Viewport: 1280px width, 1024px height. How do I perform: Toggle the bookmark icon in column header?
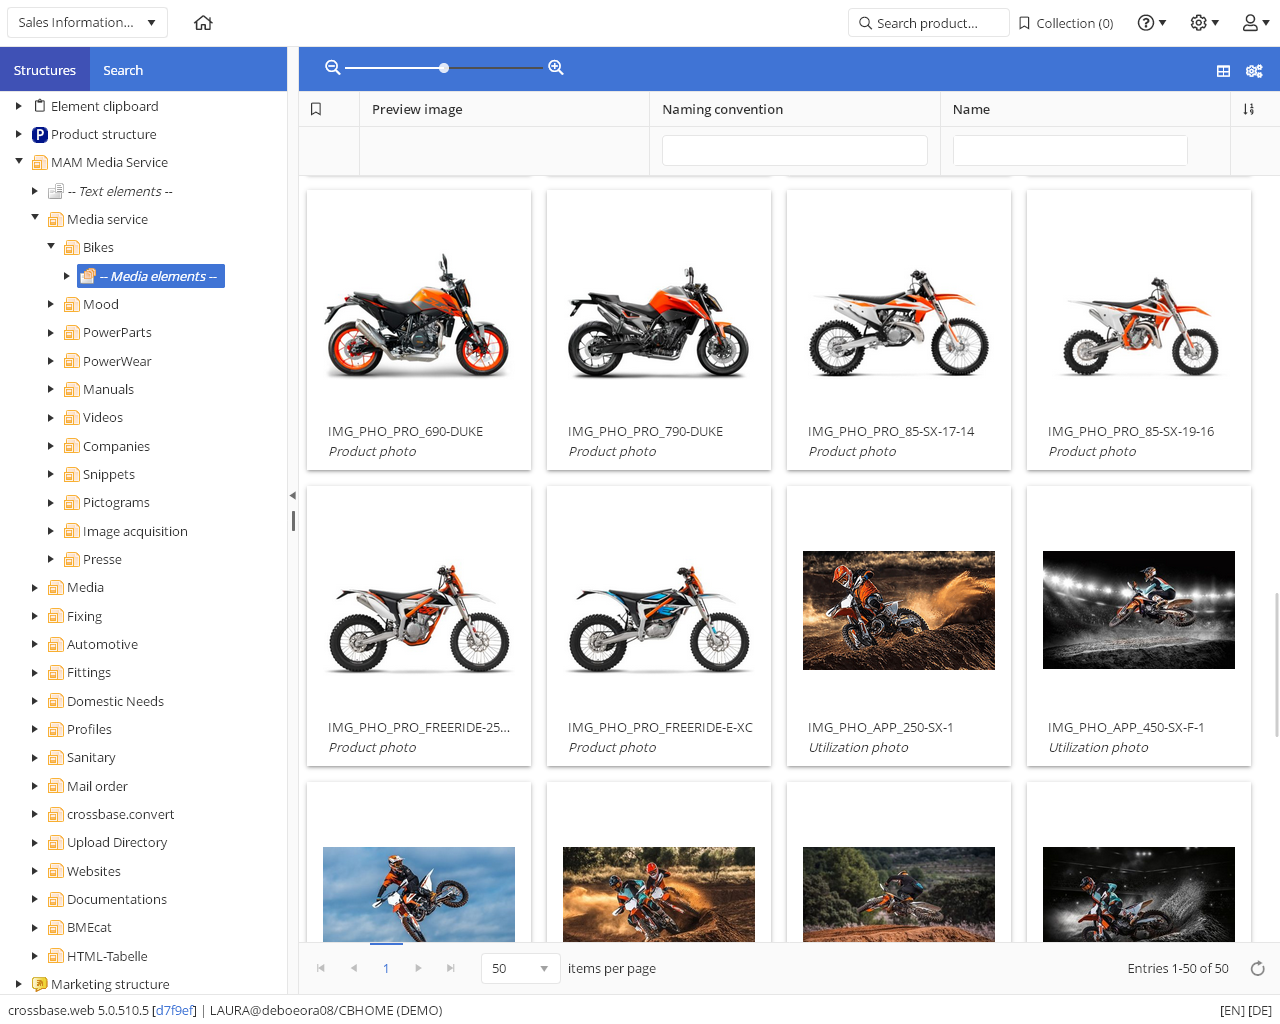[316, 109]
